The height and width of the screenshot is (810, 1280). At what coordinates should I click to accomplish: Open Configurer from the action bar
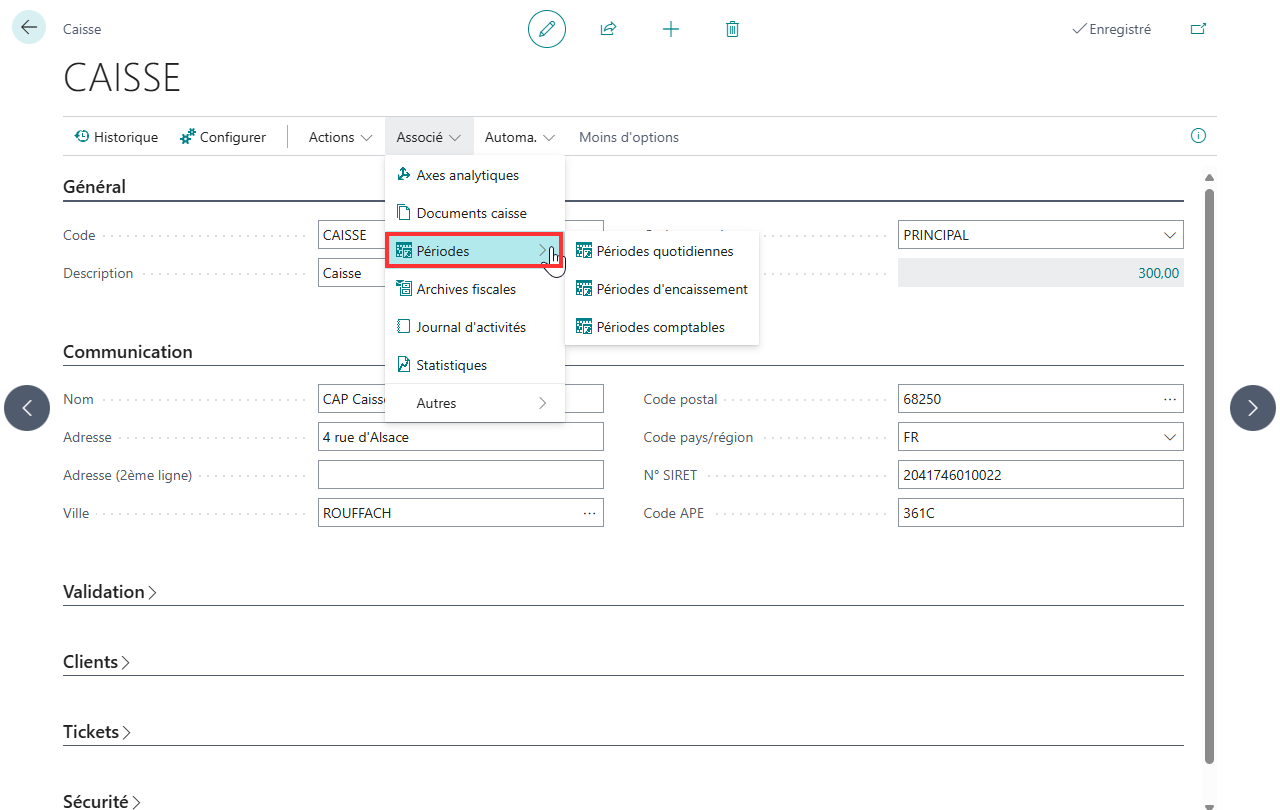click(x=222, y=137)
